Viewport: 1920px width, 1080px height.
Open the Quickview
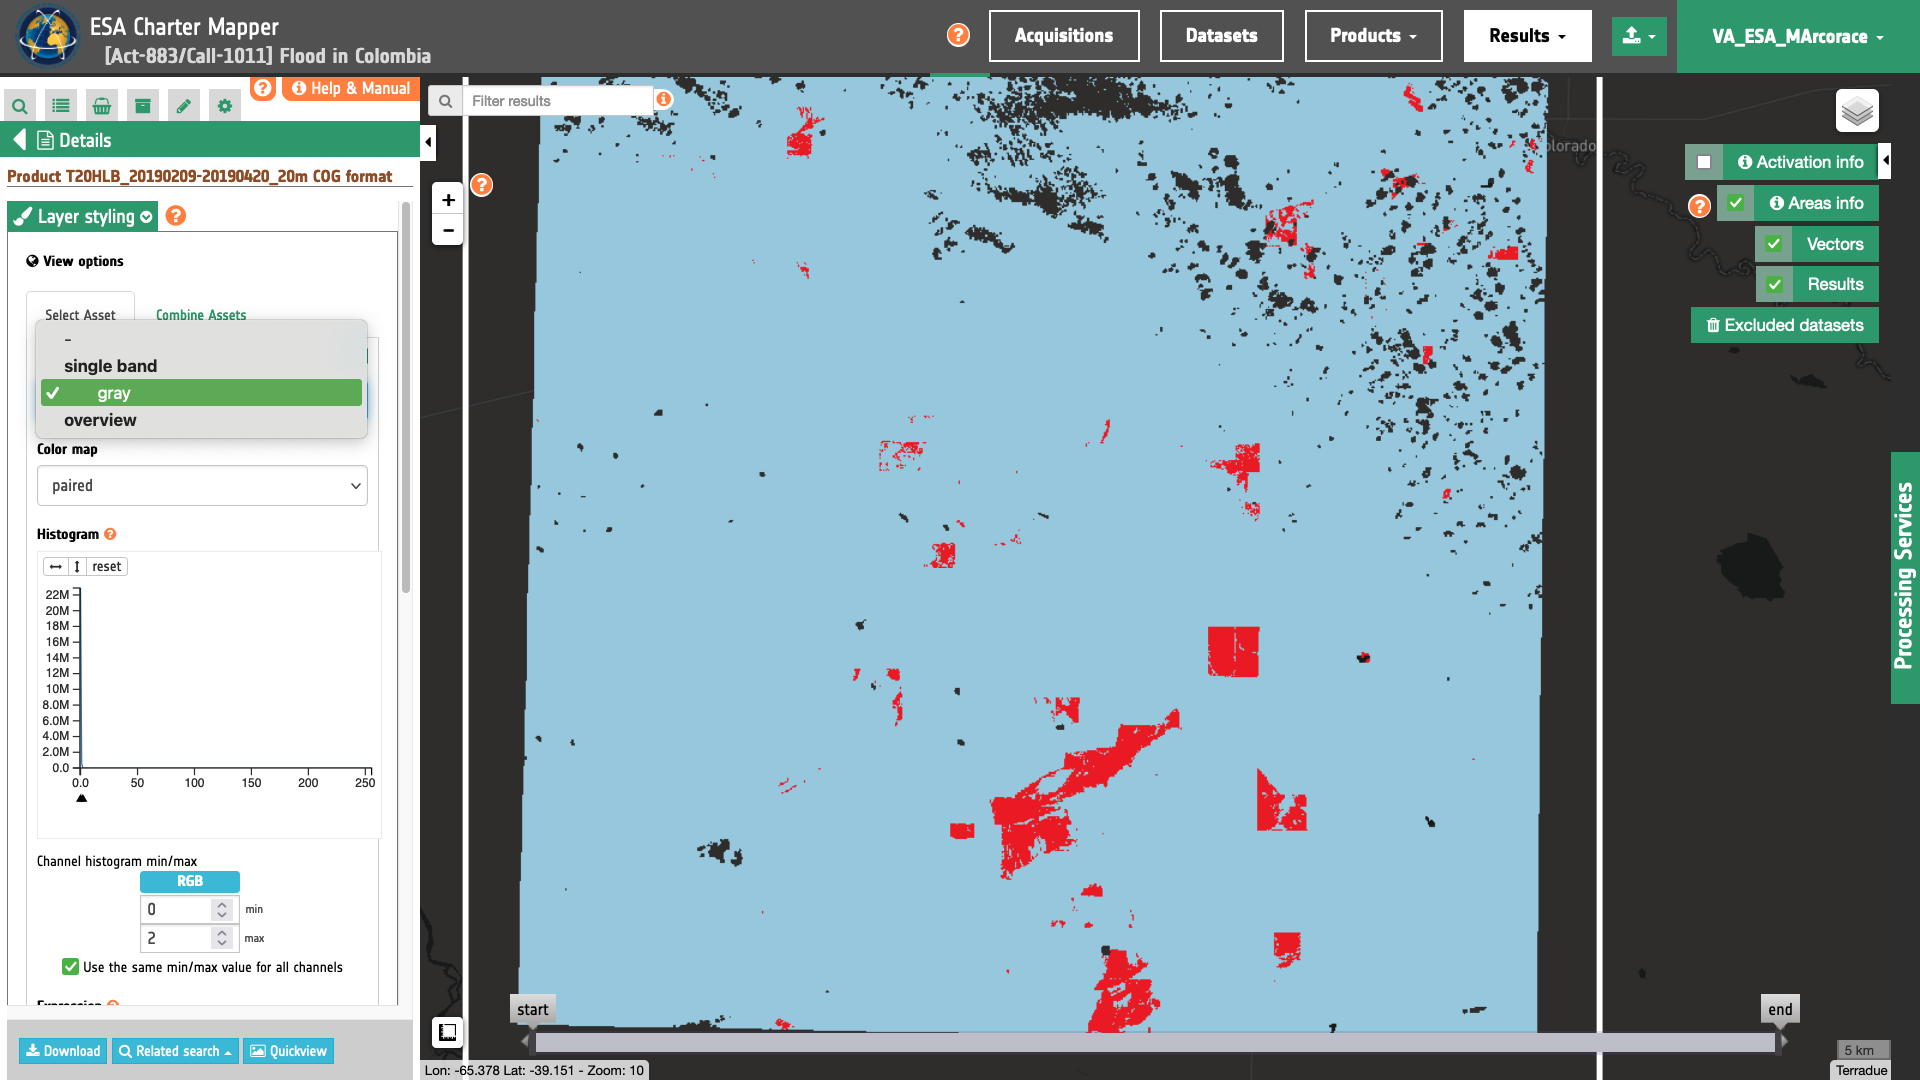pos(288,1051)
